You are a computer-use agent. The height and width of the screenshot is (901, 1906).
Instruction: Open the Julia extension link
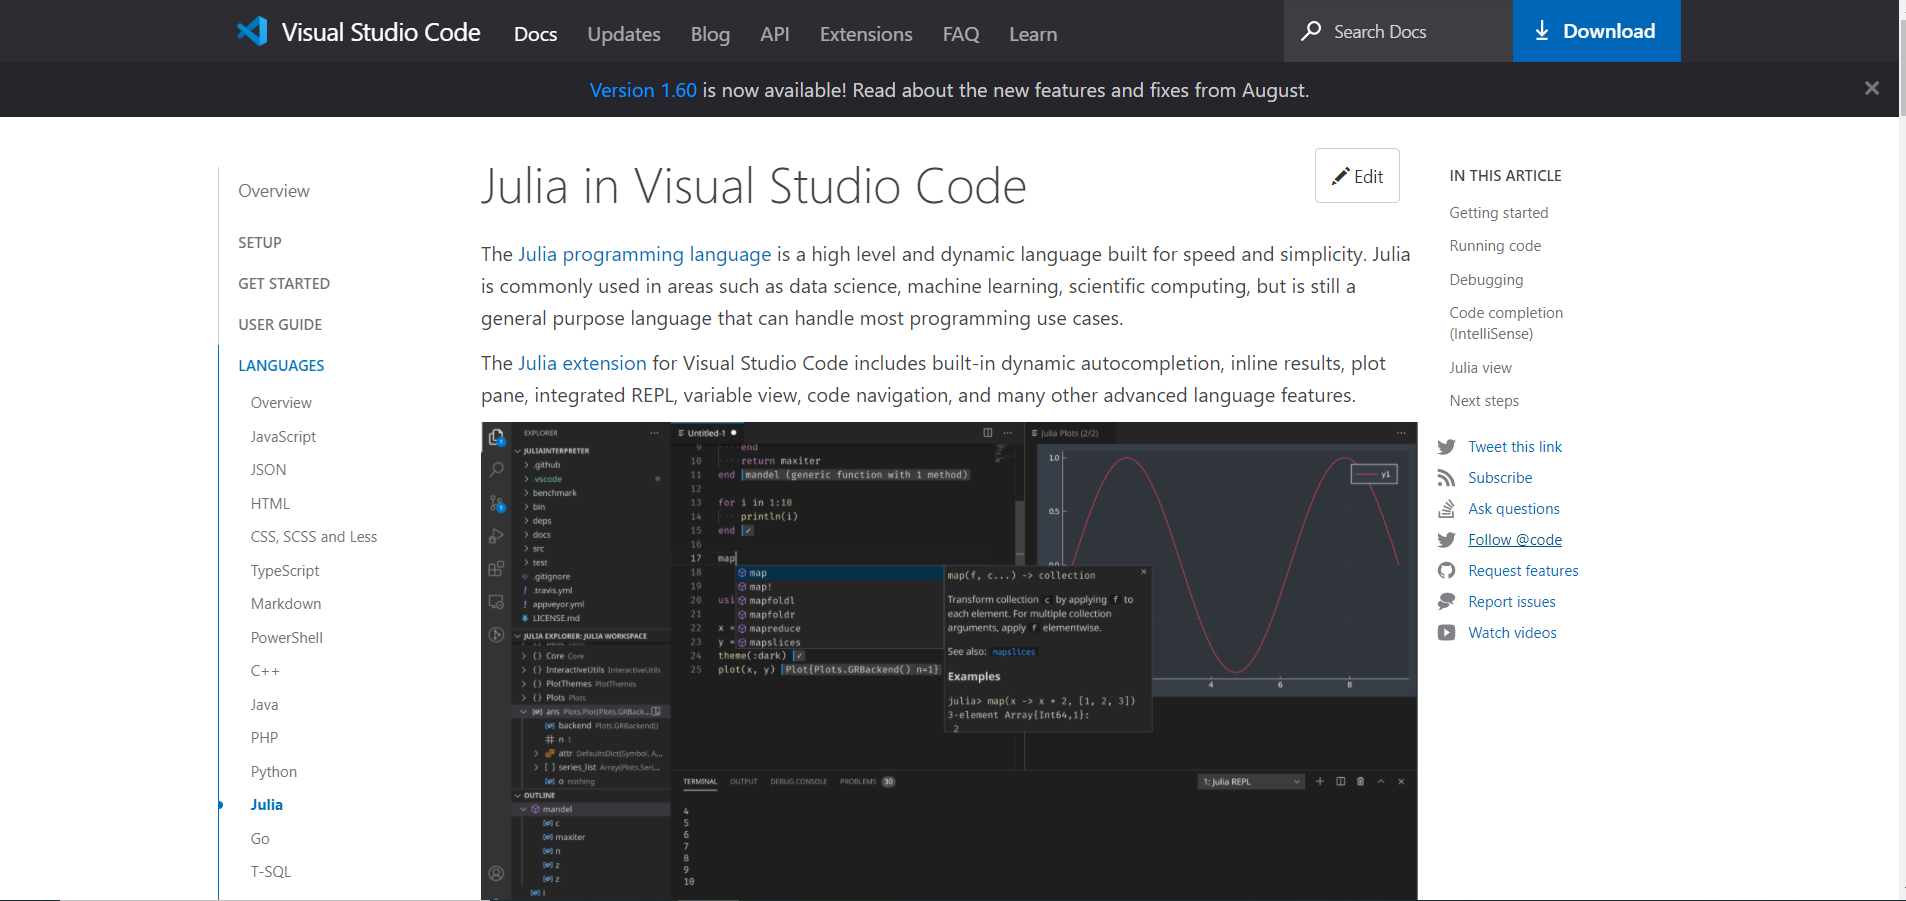coord(582,363)
